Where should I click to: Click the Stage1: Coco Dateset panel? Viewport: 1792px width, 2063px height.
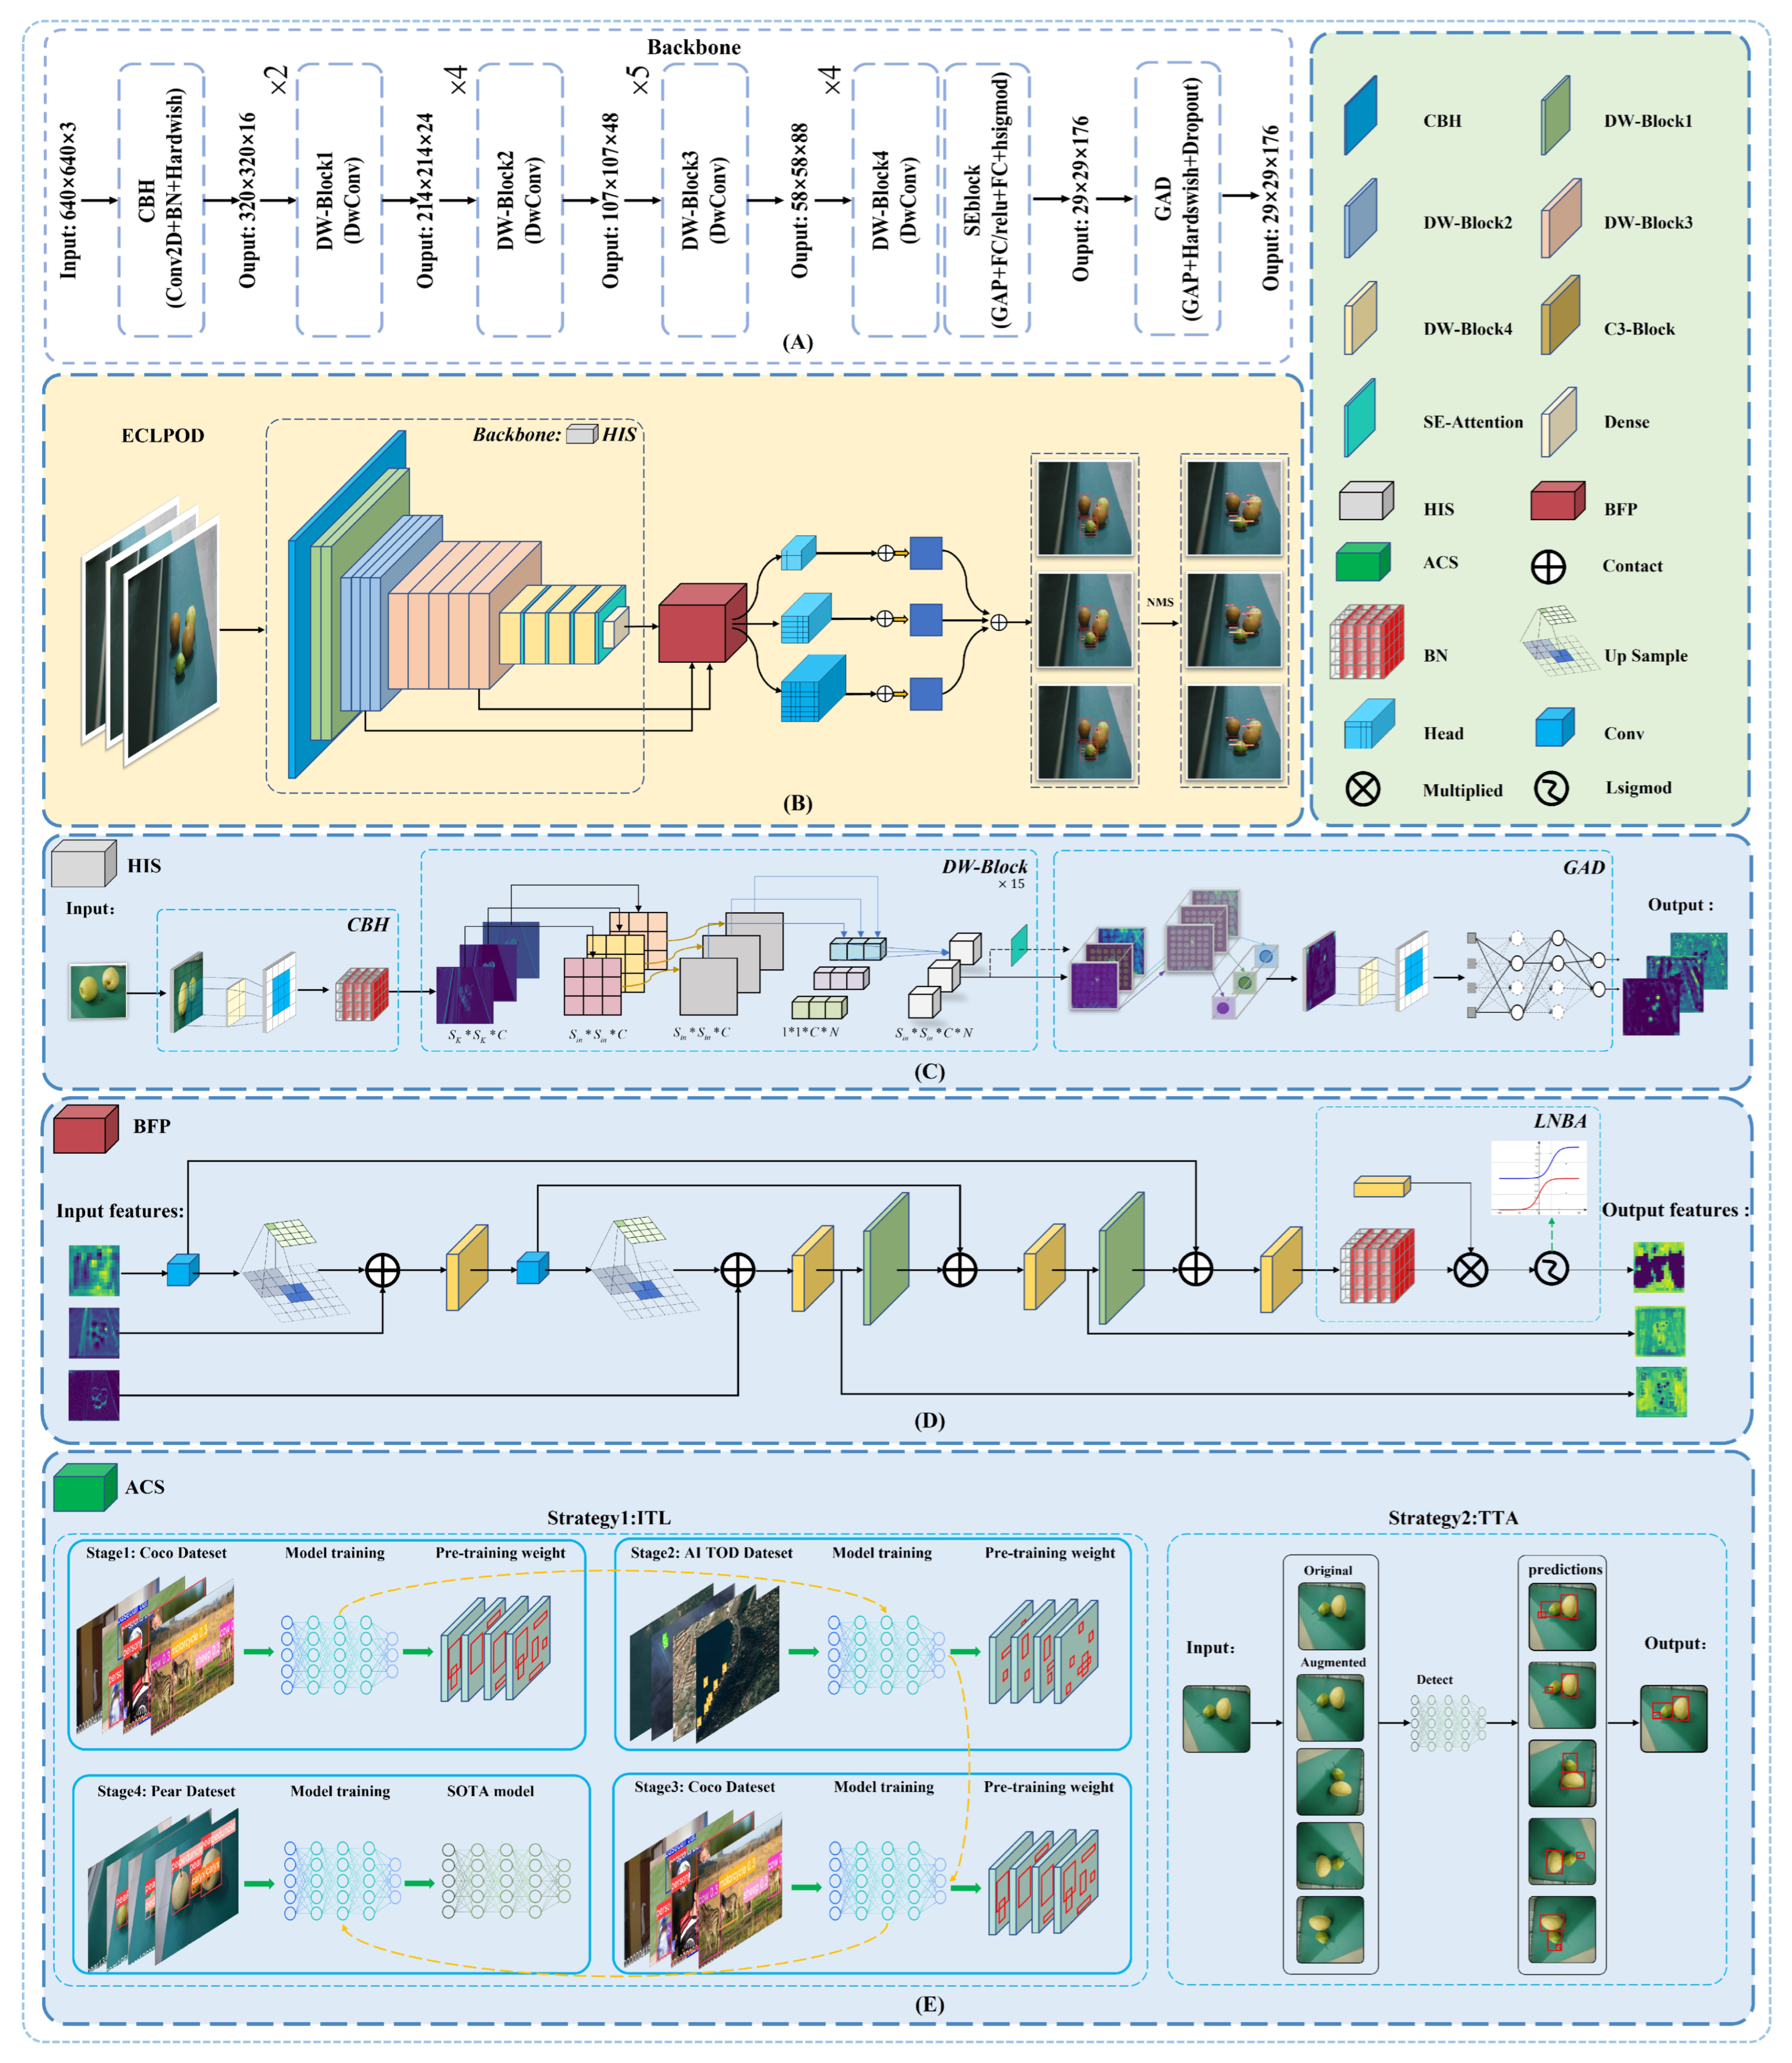(326, 1645)
